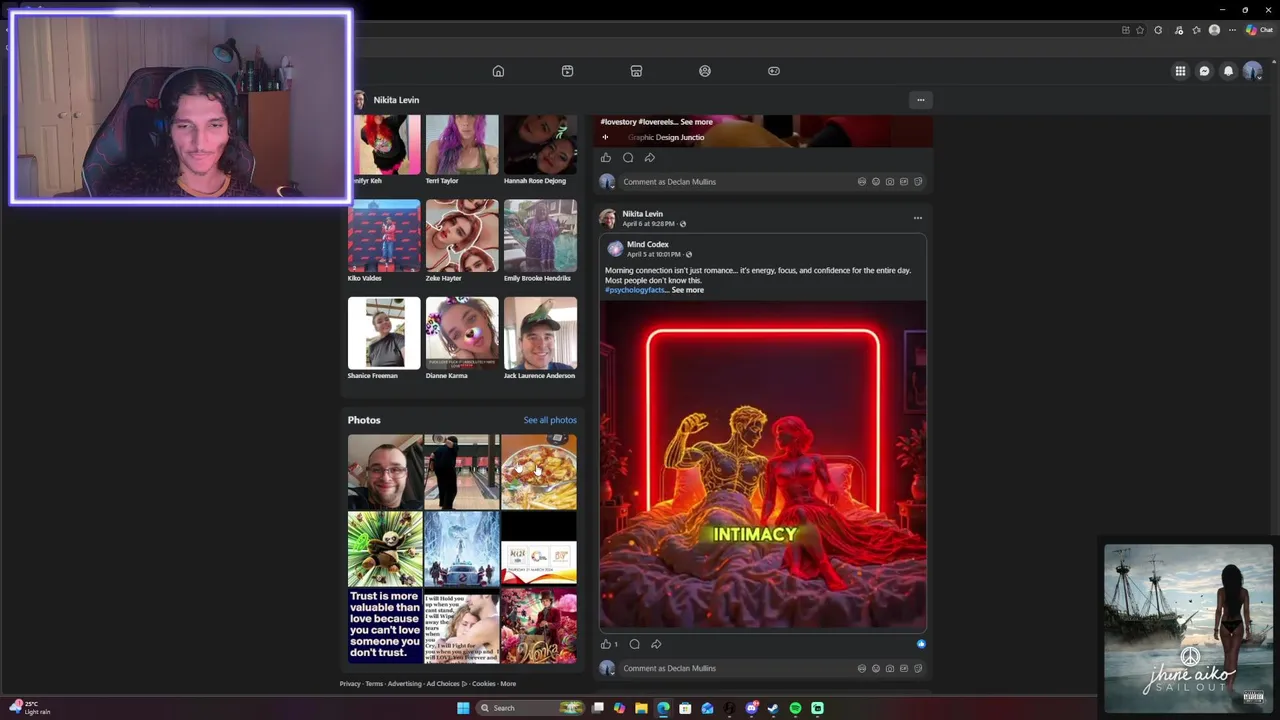
Task: Open friend Hannah Rose Dejong
Action: pos(540,144)
